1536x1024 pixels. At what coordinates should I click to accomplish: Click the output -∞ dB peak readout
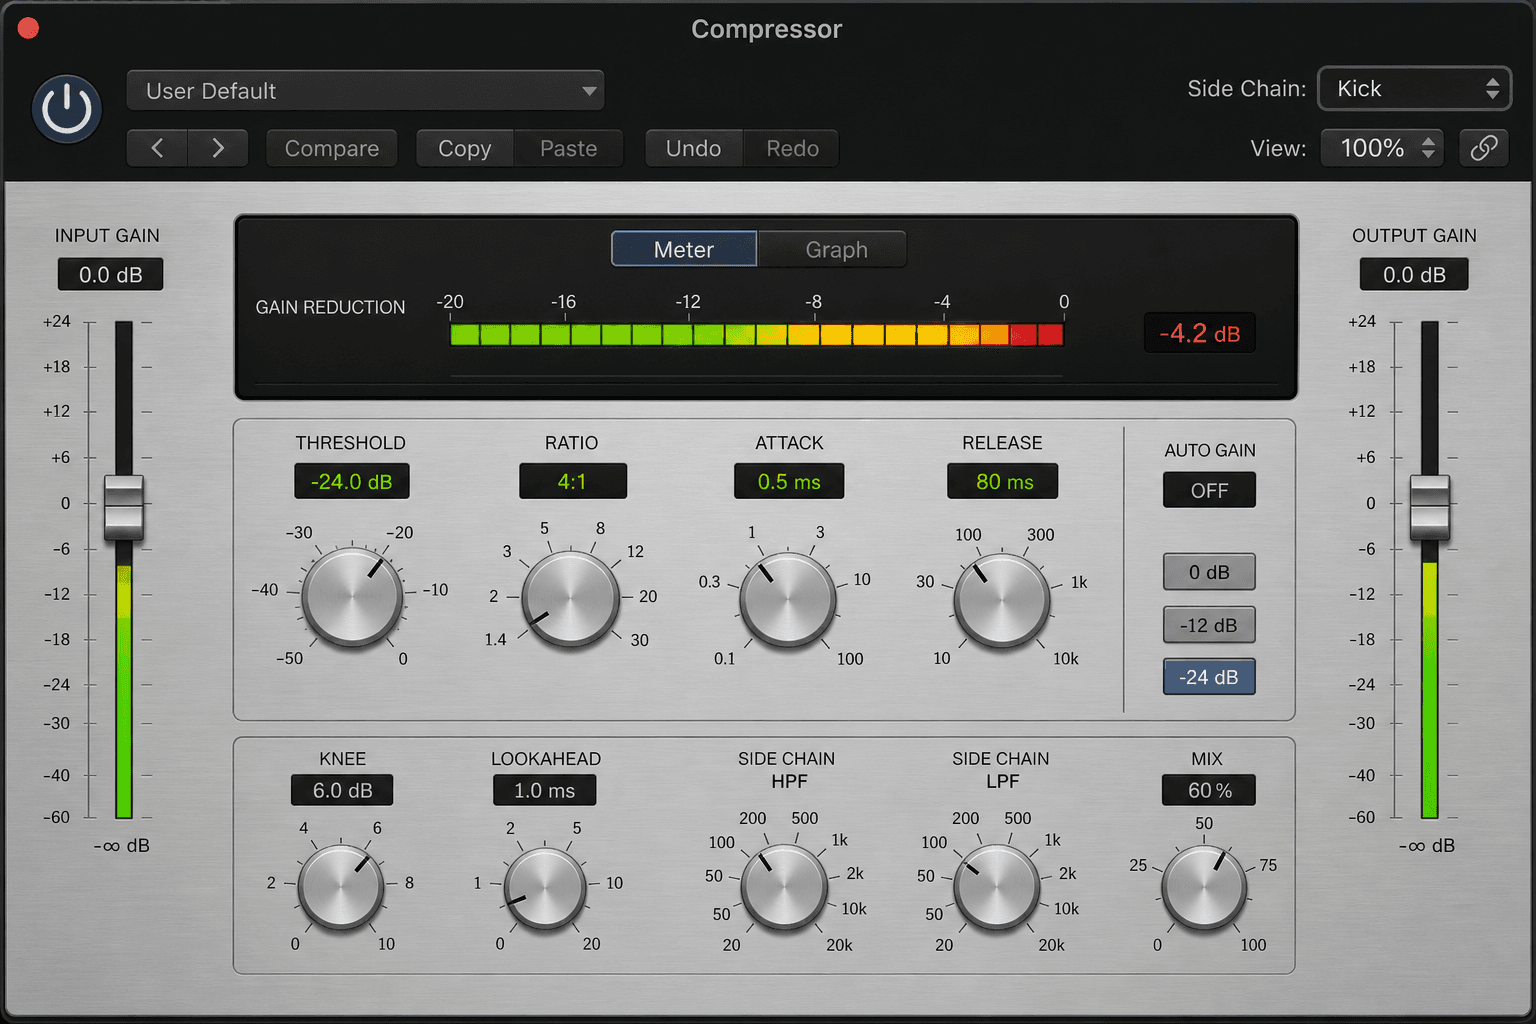1427,846
